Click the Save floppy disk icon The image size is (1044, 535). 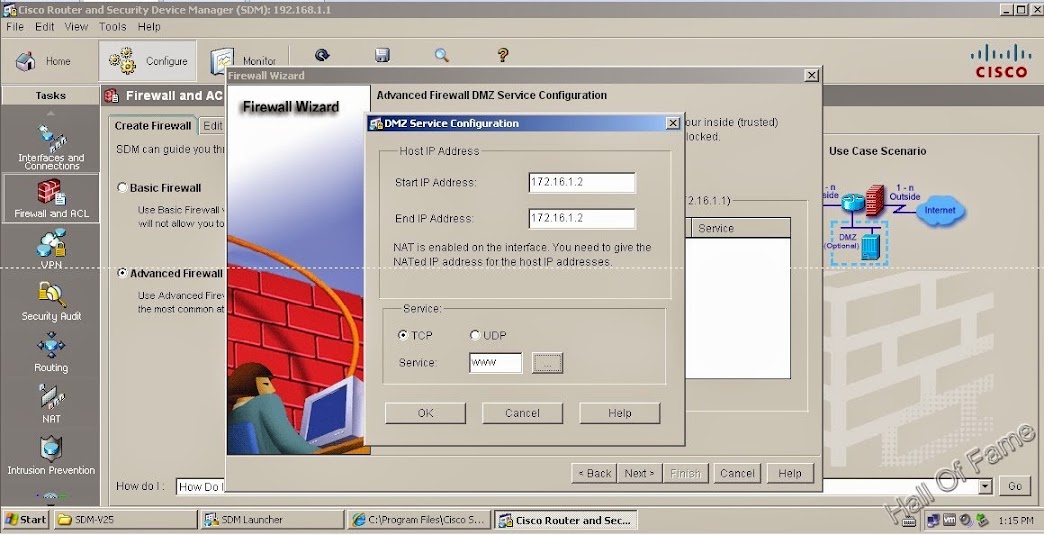coord(382,55)
